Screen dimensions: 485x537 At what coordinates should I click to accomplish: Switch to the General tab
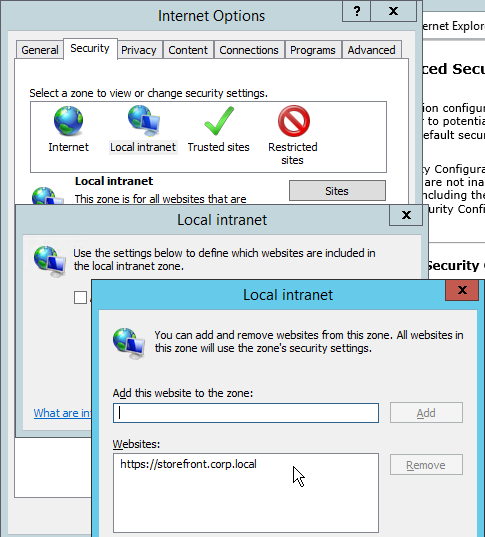[40, 50]
